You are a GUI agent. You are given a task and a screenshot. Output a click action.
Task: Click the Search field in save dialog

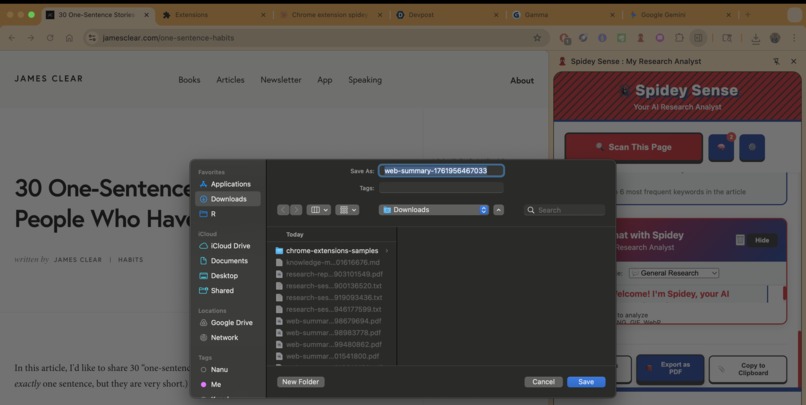(x=564, y=210)
